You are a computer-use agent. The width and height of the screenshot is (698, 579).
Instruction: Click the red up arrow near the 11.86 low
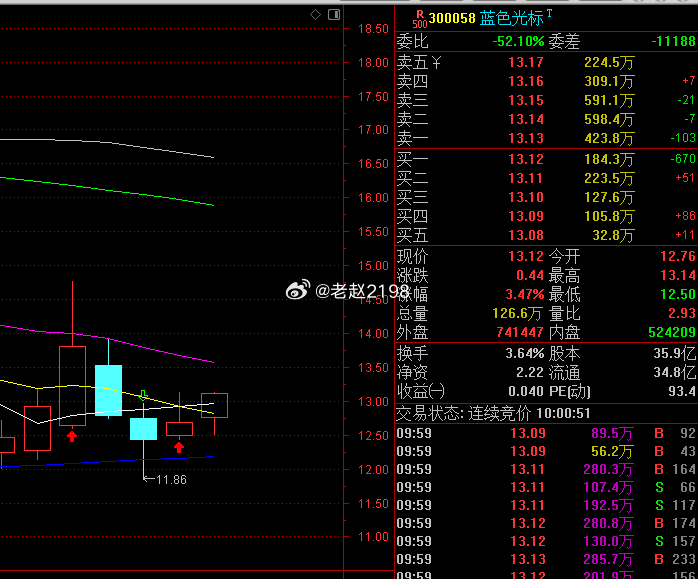coord(179,447)
